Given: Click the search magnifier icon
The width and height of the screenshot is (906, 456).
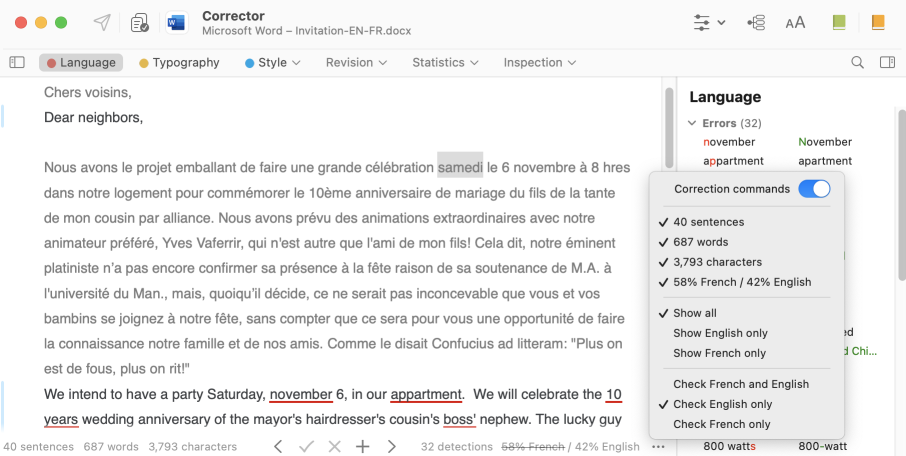Looking at the screenshot, I should 857,62.
